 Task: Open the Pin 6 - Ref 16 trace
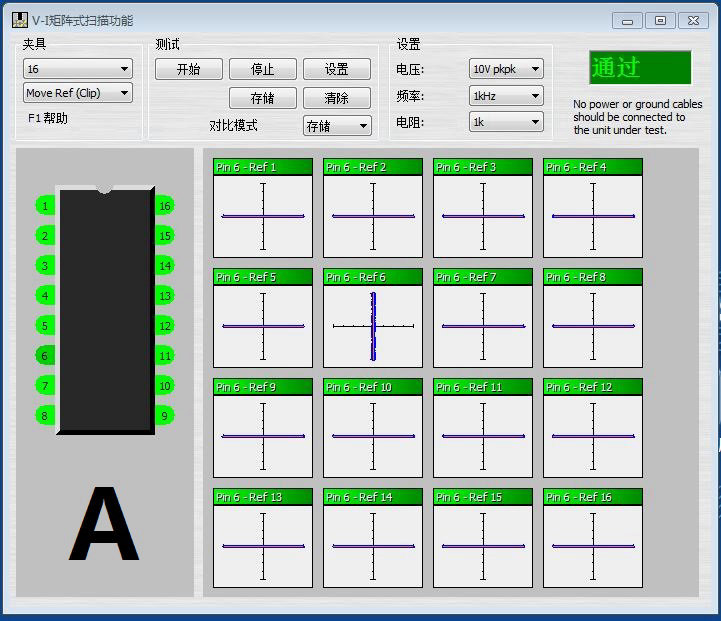point(593,538)
